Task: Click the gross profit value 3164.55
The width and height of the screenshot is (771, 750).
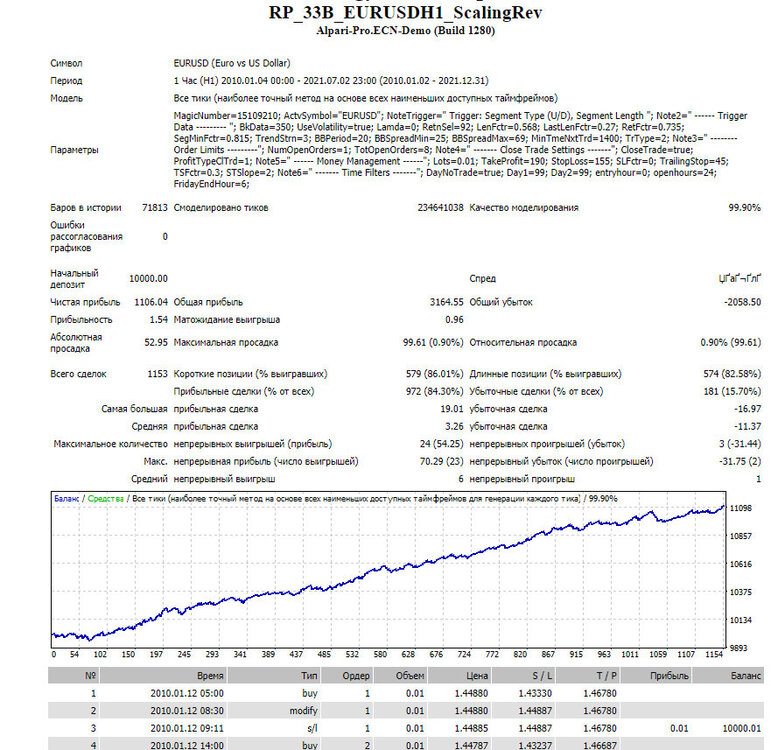Action: point(446,302)
